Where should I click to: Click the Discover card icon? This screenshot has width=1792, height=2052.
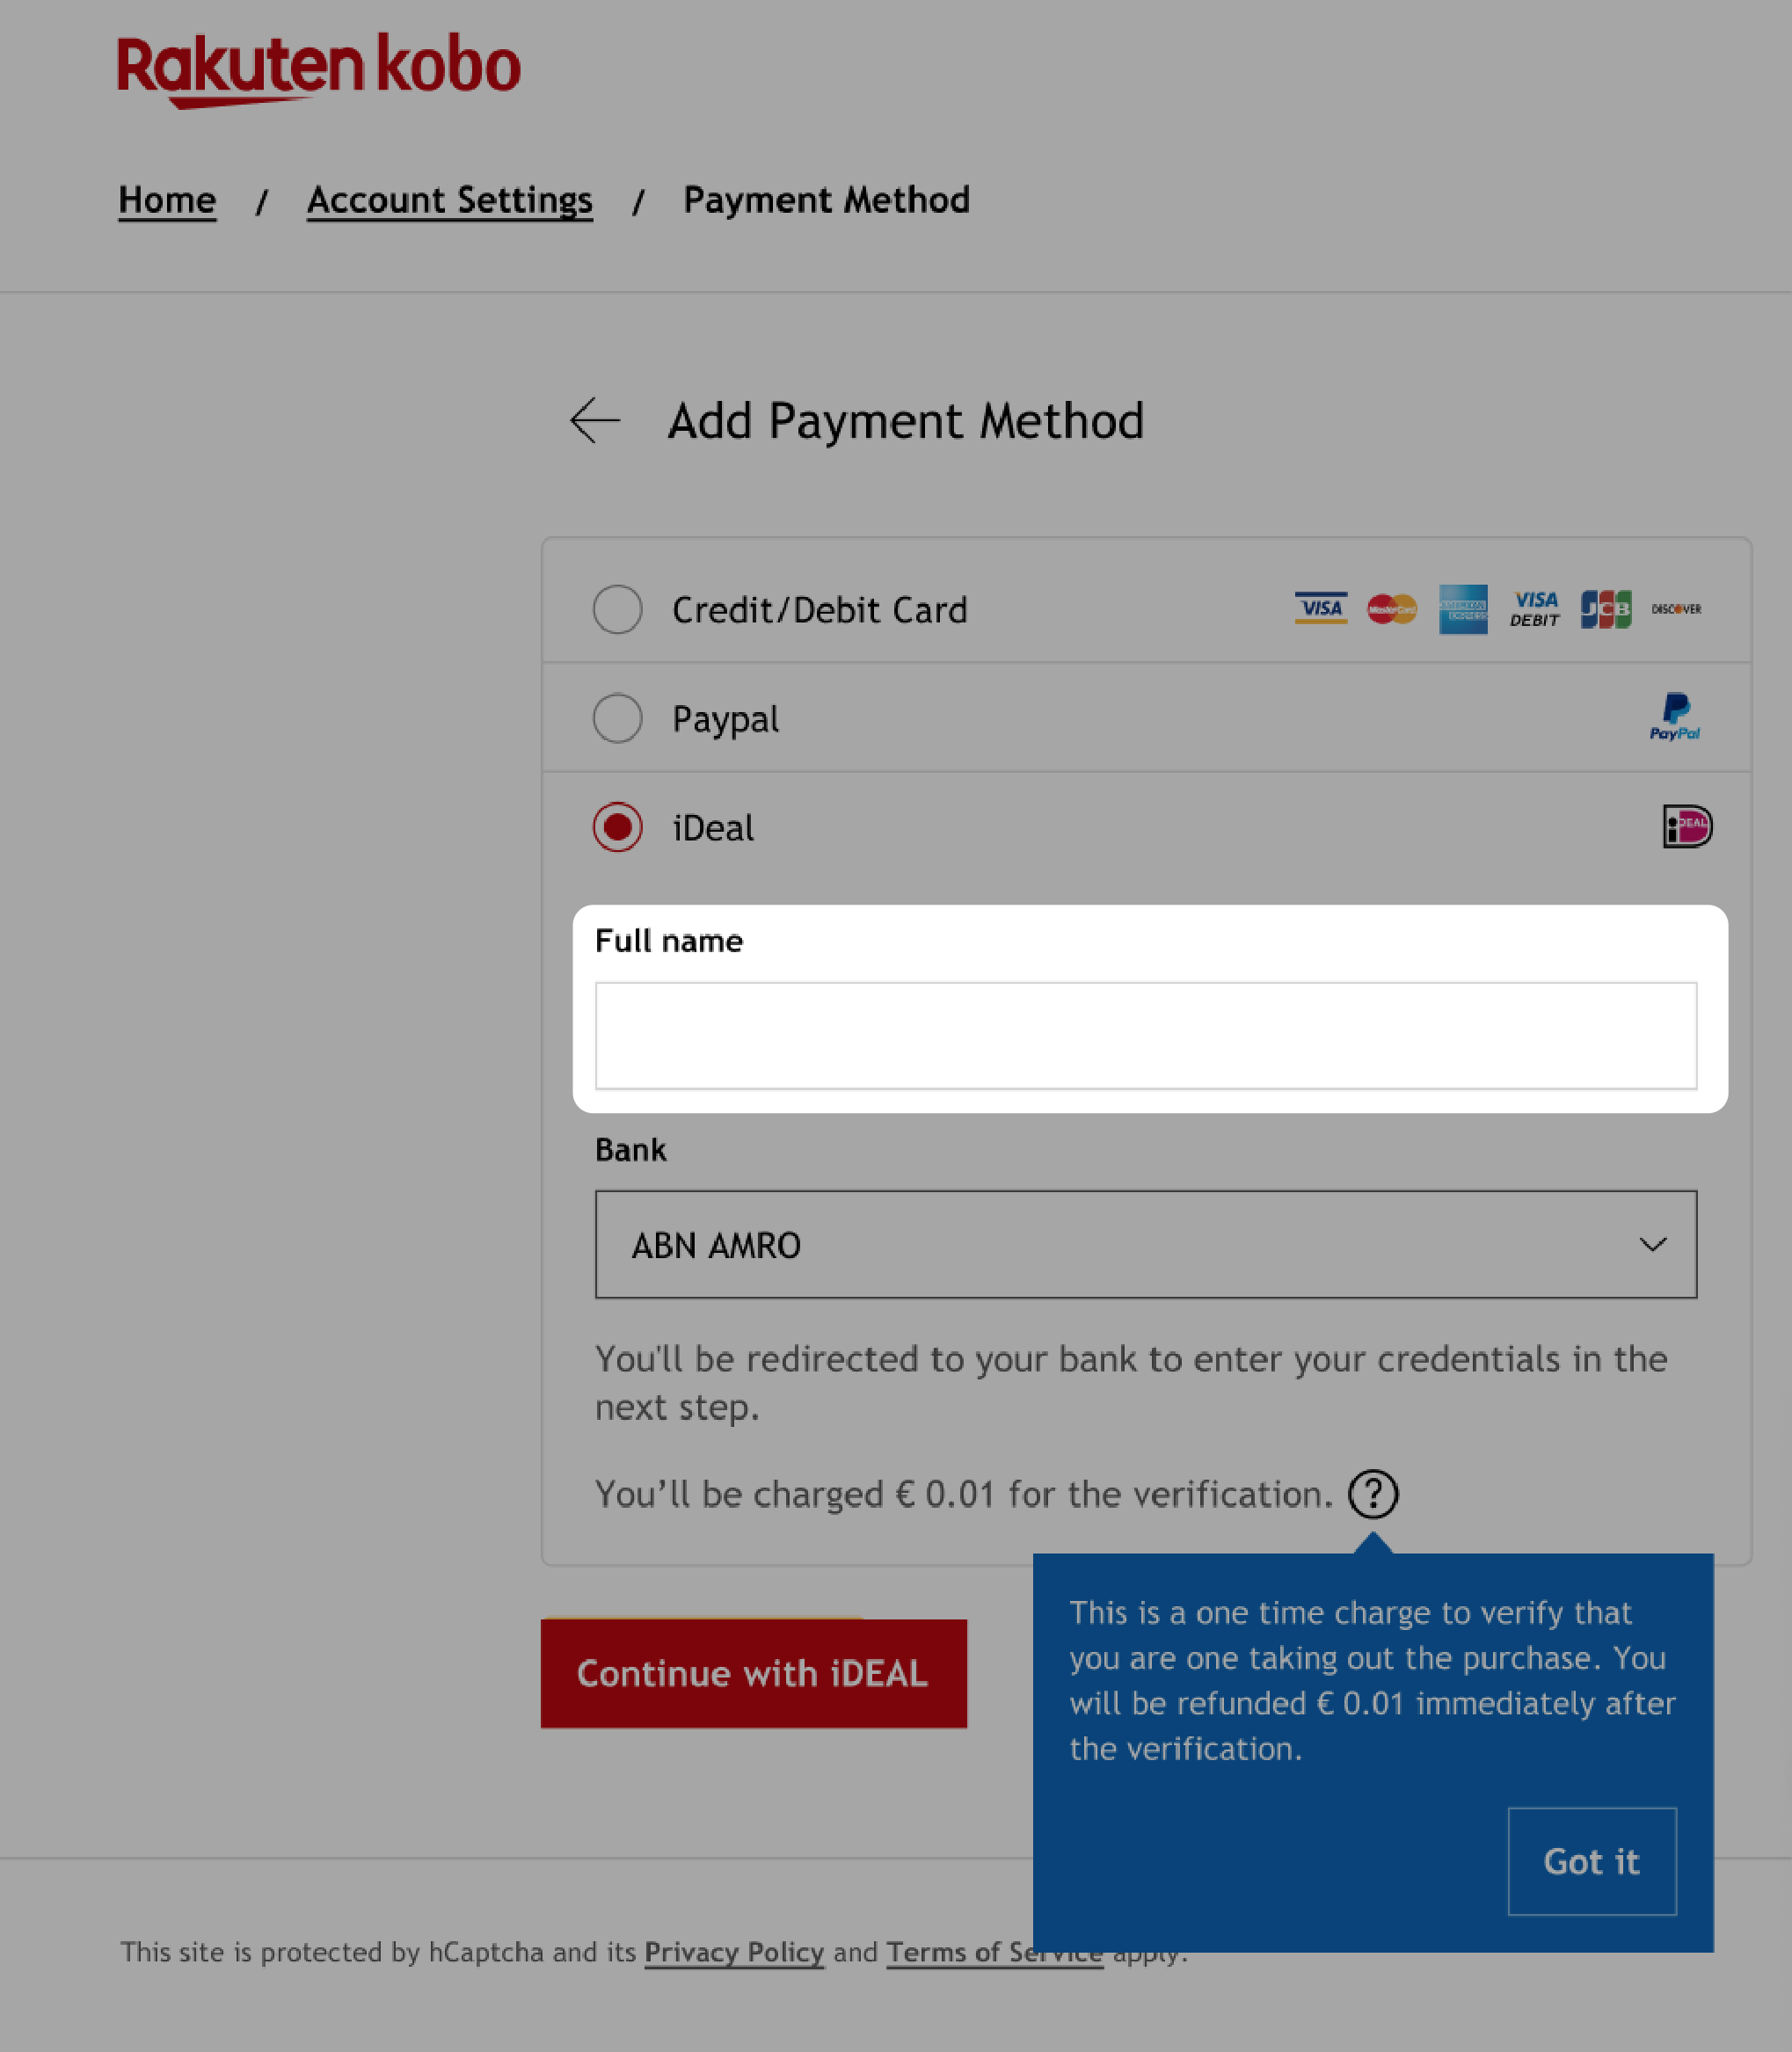coord(1673,608)
